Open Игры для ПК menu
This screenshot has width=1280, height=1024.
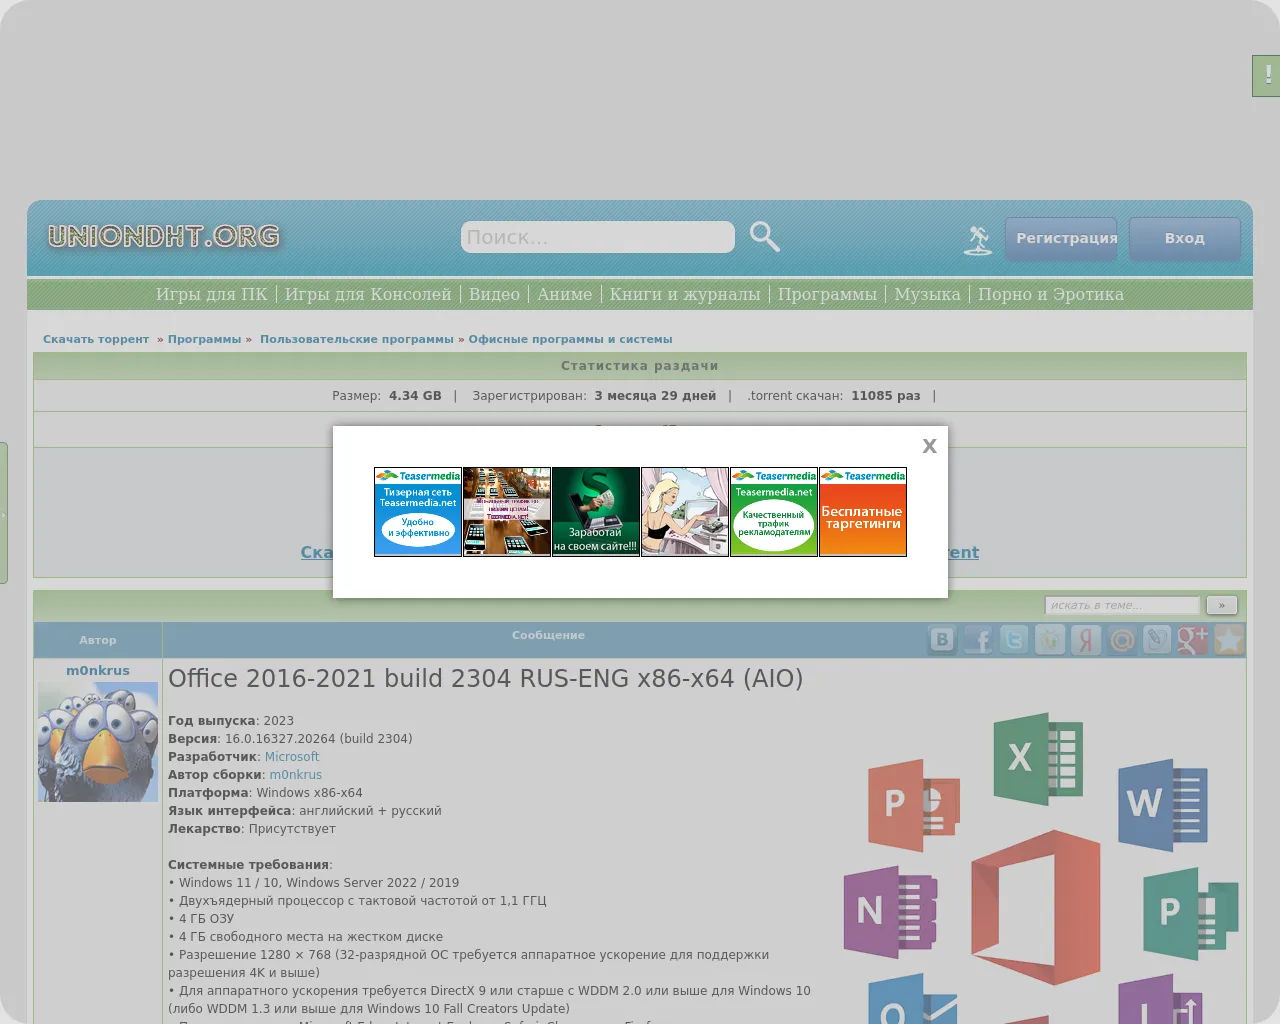pos(212,294)
